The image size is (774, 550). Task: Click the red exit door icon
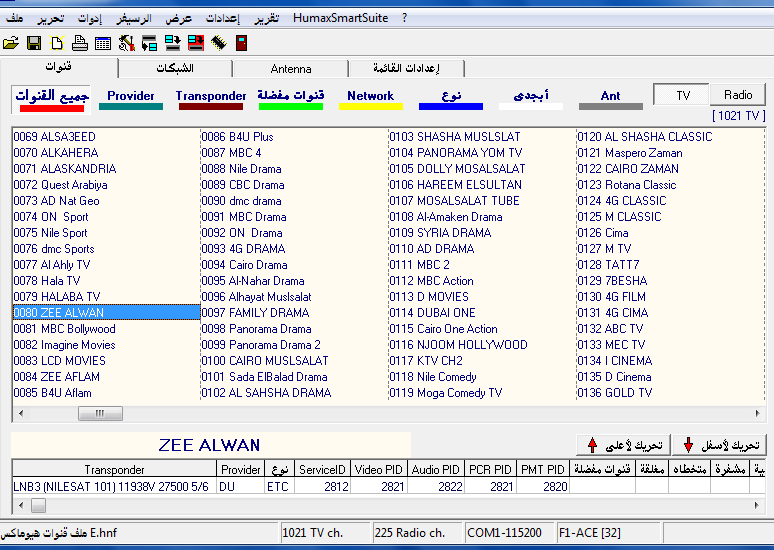[241, 43]
